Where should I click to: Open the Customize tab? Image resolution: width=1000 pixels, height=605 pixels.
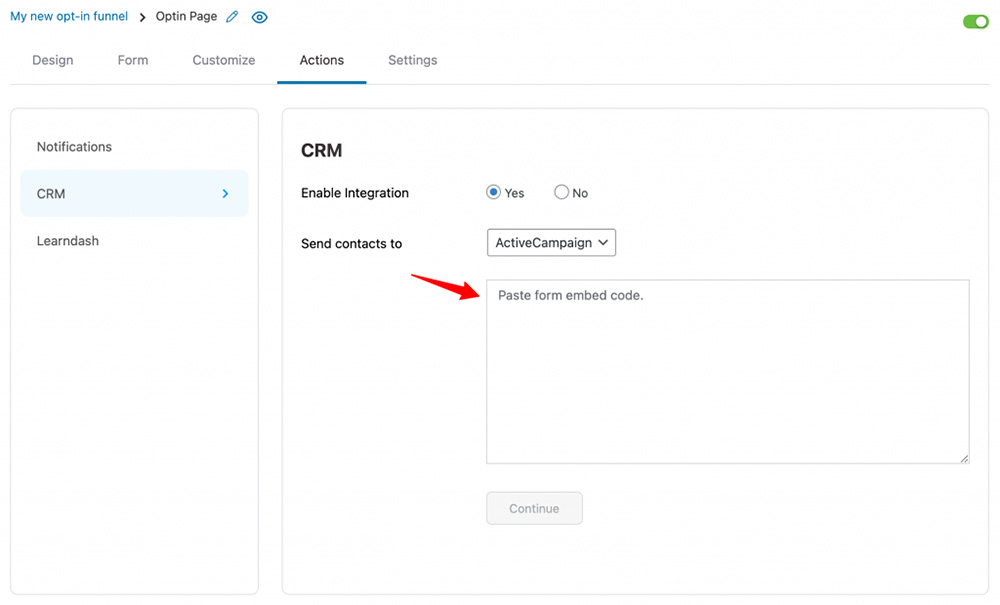[x=224, y=60]
